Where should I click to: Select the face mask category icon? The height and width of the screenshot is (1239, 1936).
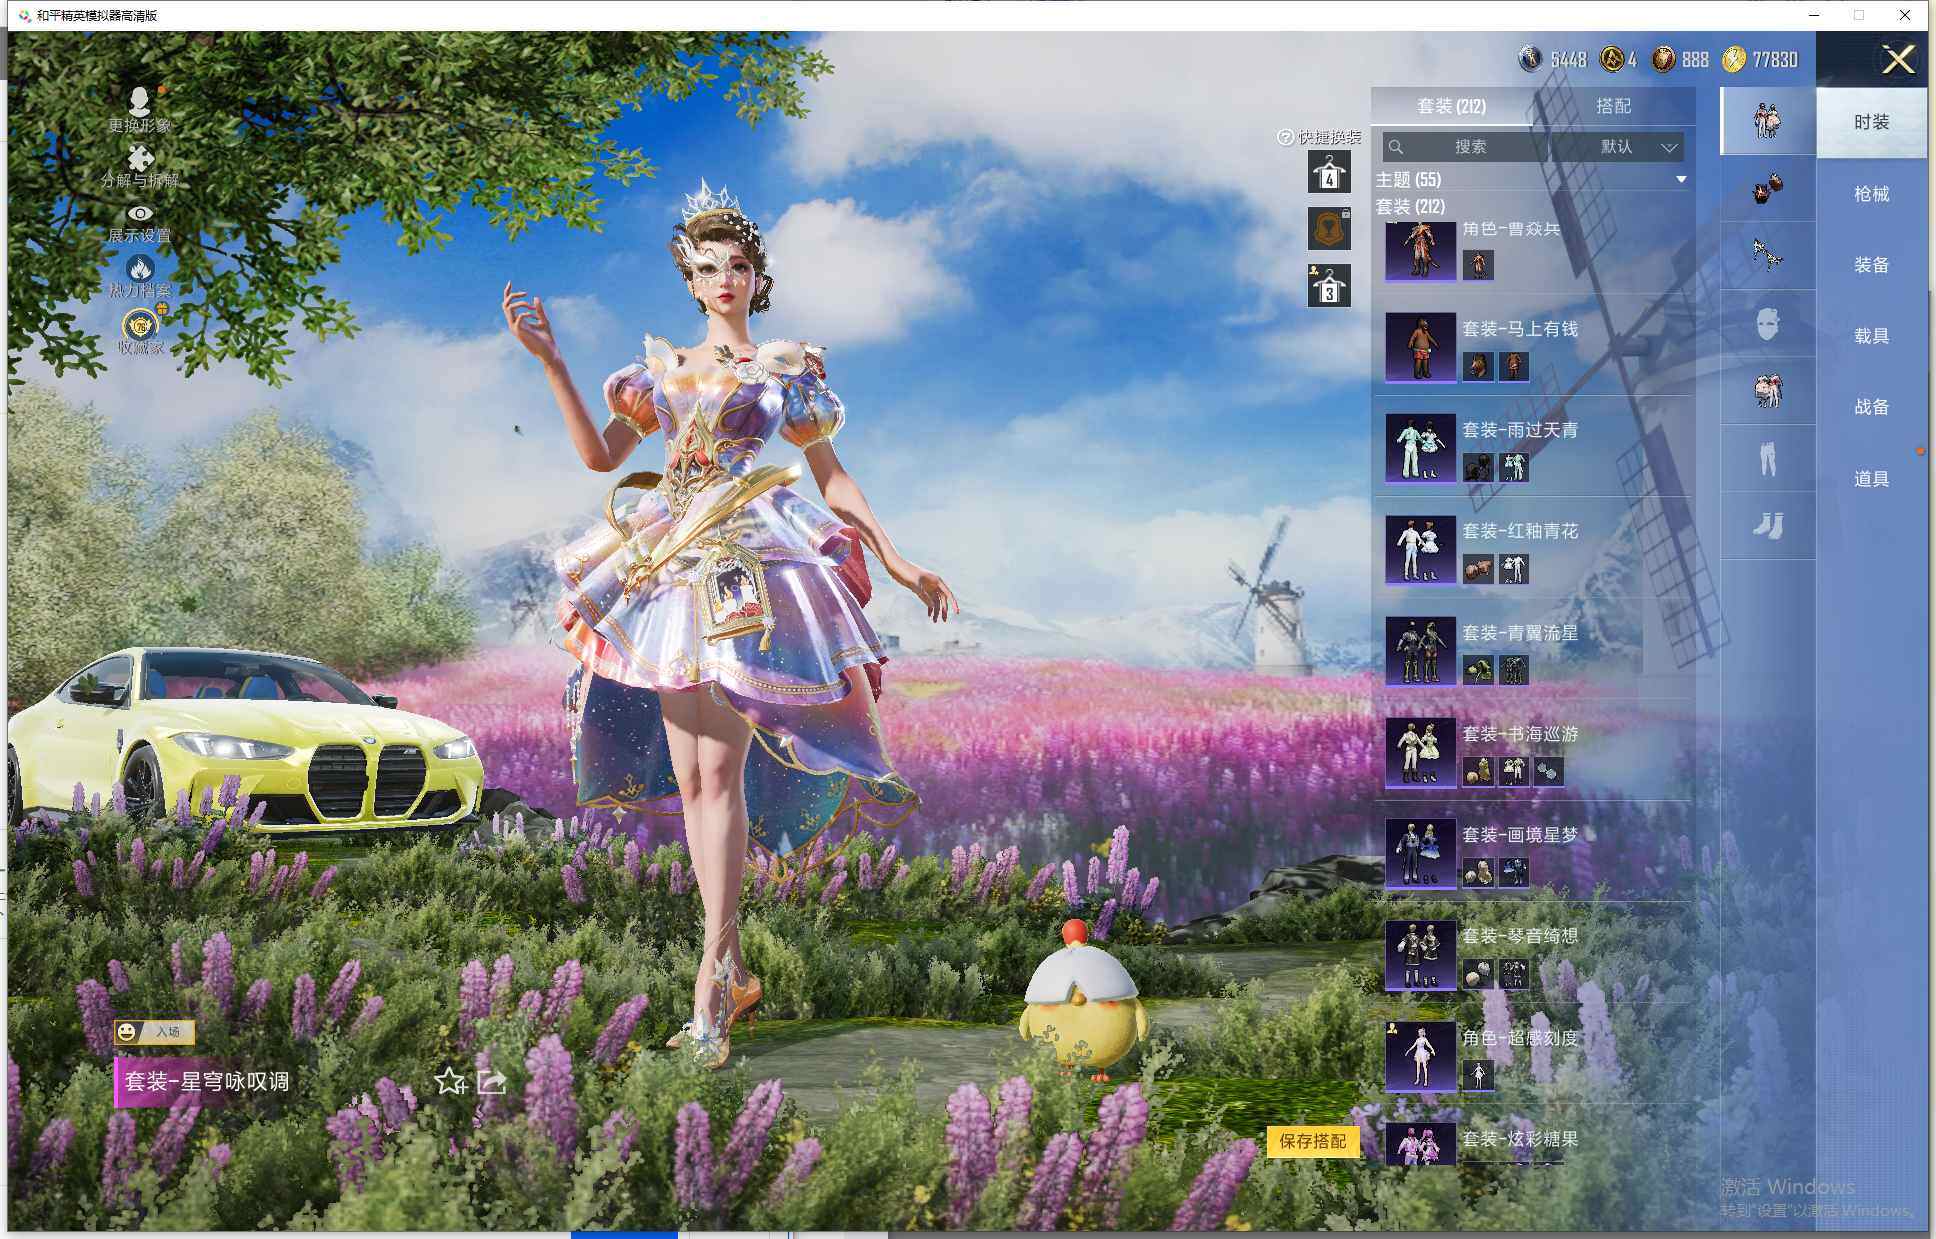coord(1767,324)
